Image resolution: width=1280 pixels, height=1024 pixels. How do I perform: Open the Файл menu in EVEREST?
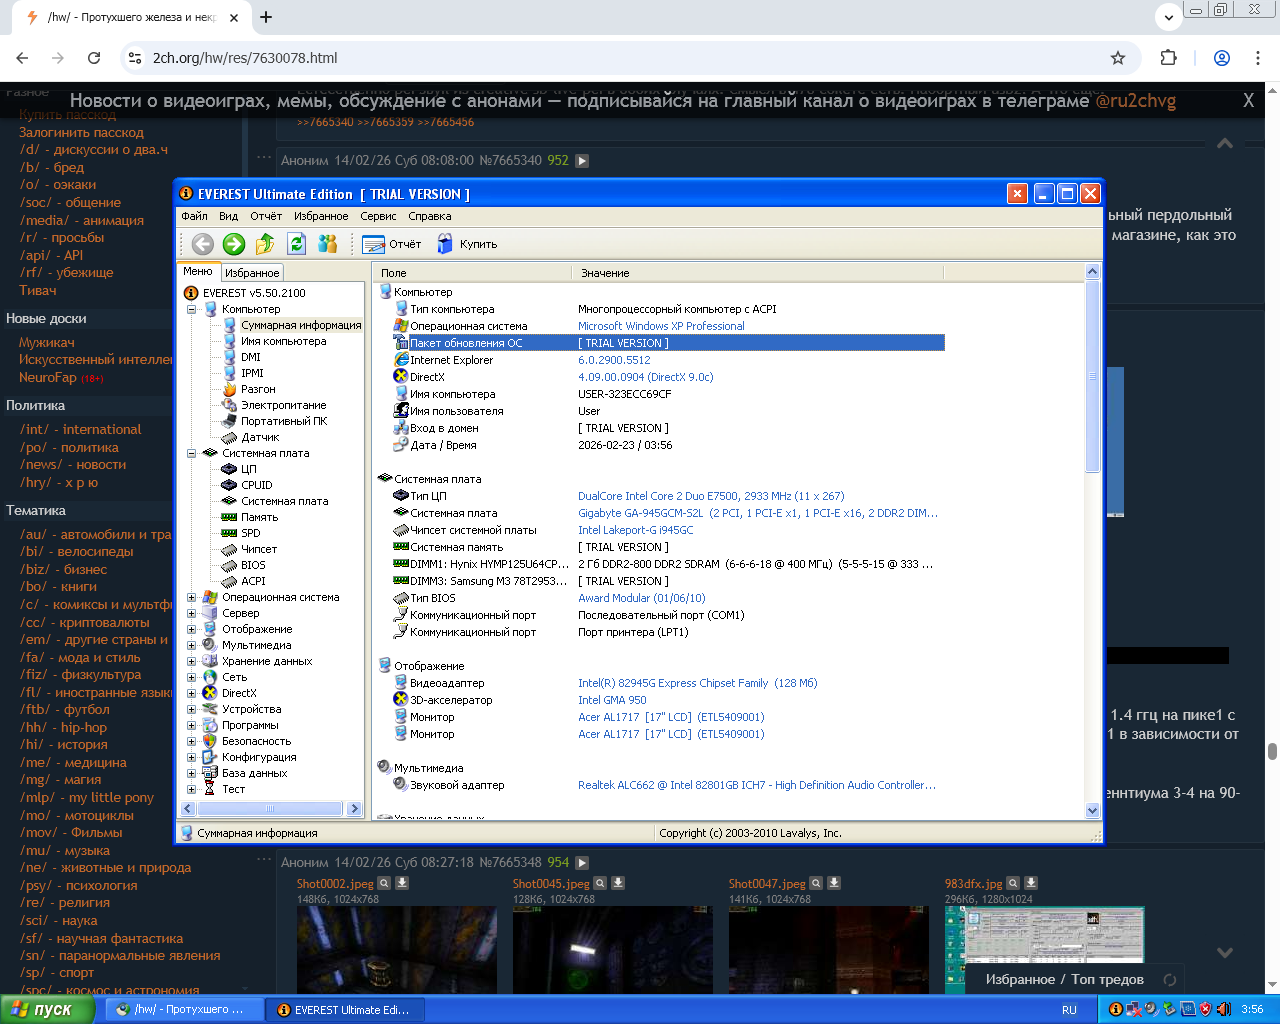pyautogui.click(x=194, y=216)
